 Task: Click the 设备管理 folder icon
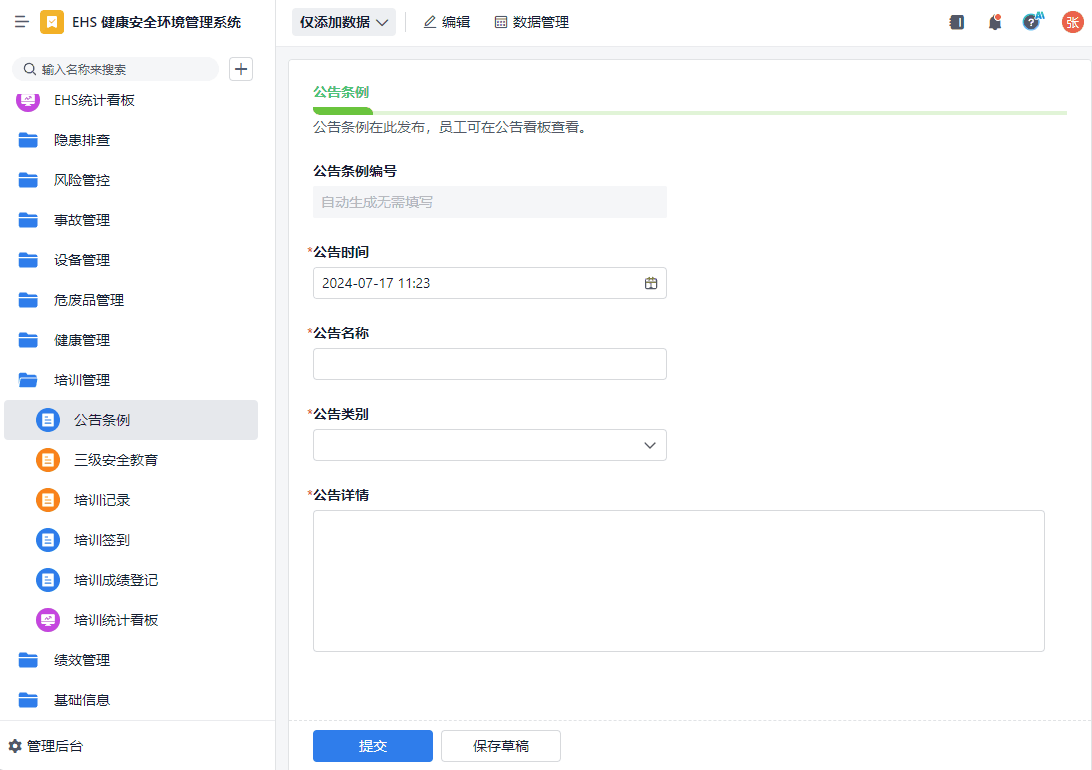click(28, 260)
